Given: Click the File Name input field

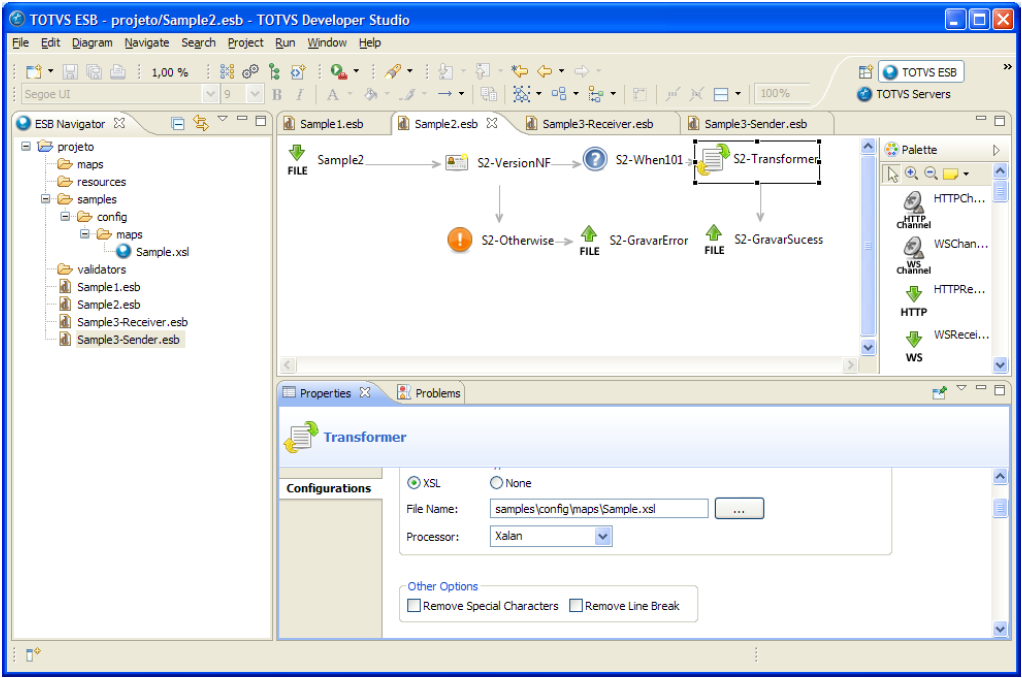Looking at the screenshot, I should [x=599, y=508].
